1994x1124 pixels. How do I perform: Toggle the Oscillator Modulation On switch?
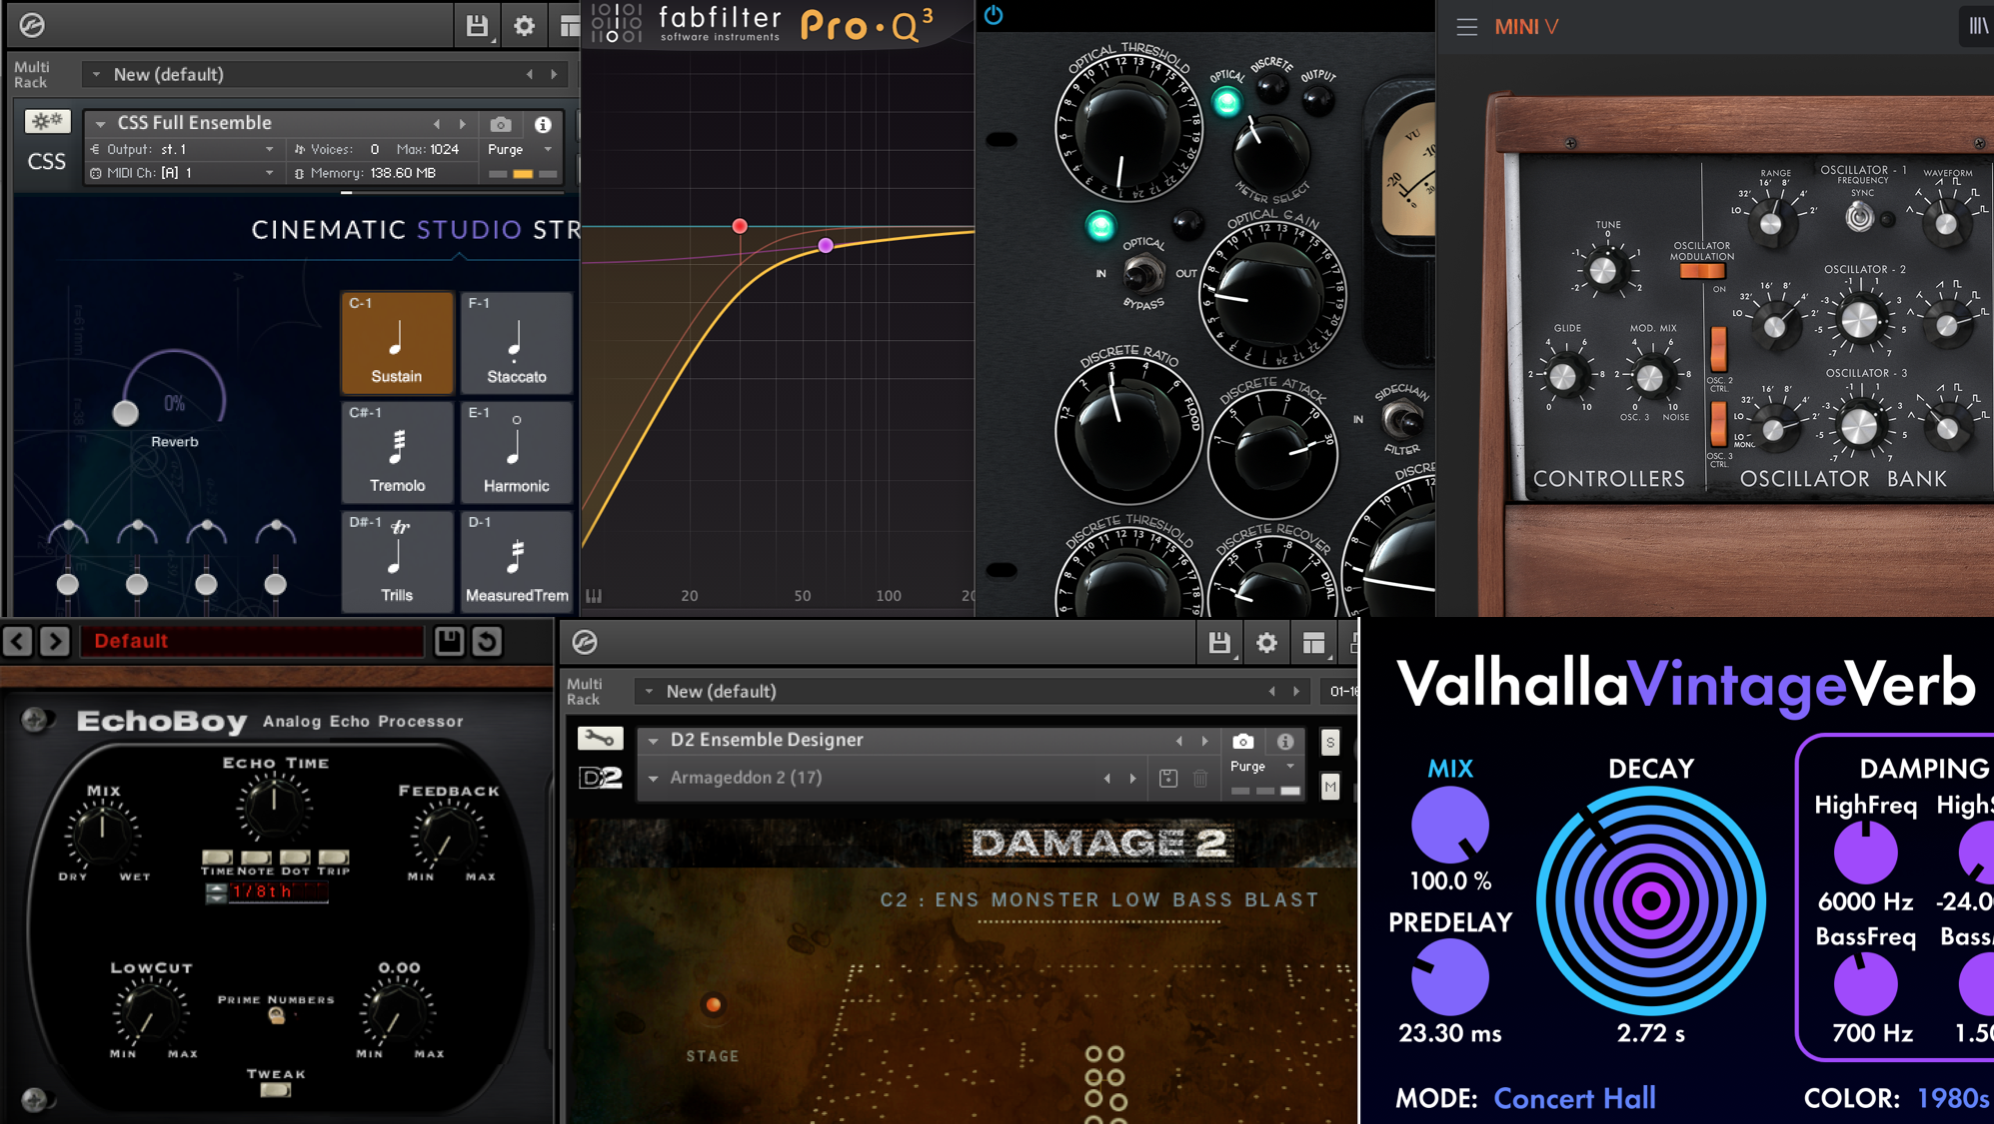1702,271
